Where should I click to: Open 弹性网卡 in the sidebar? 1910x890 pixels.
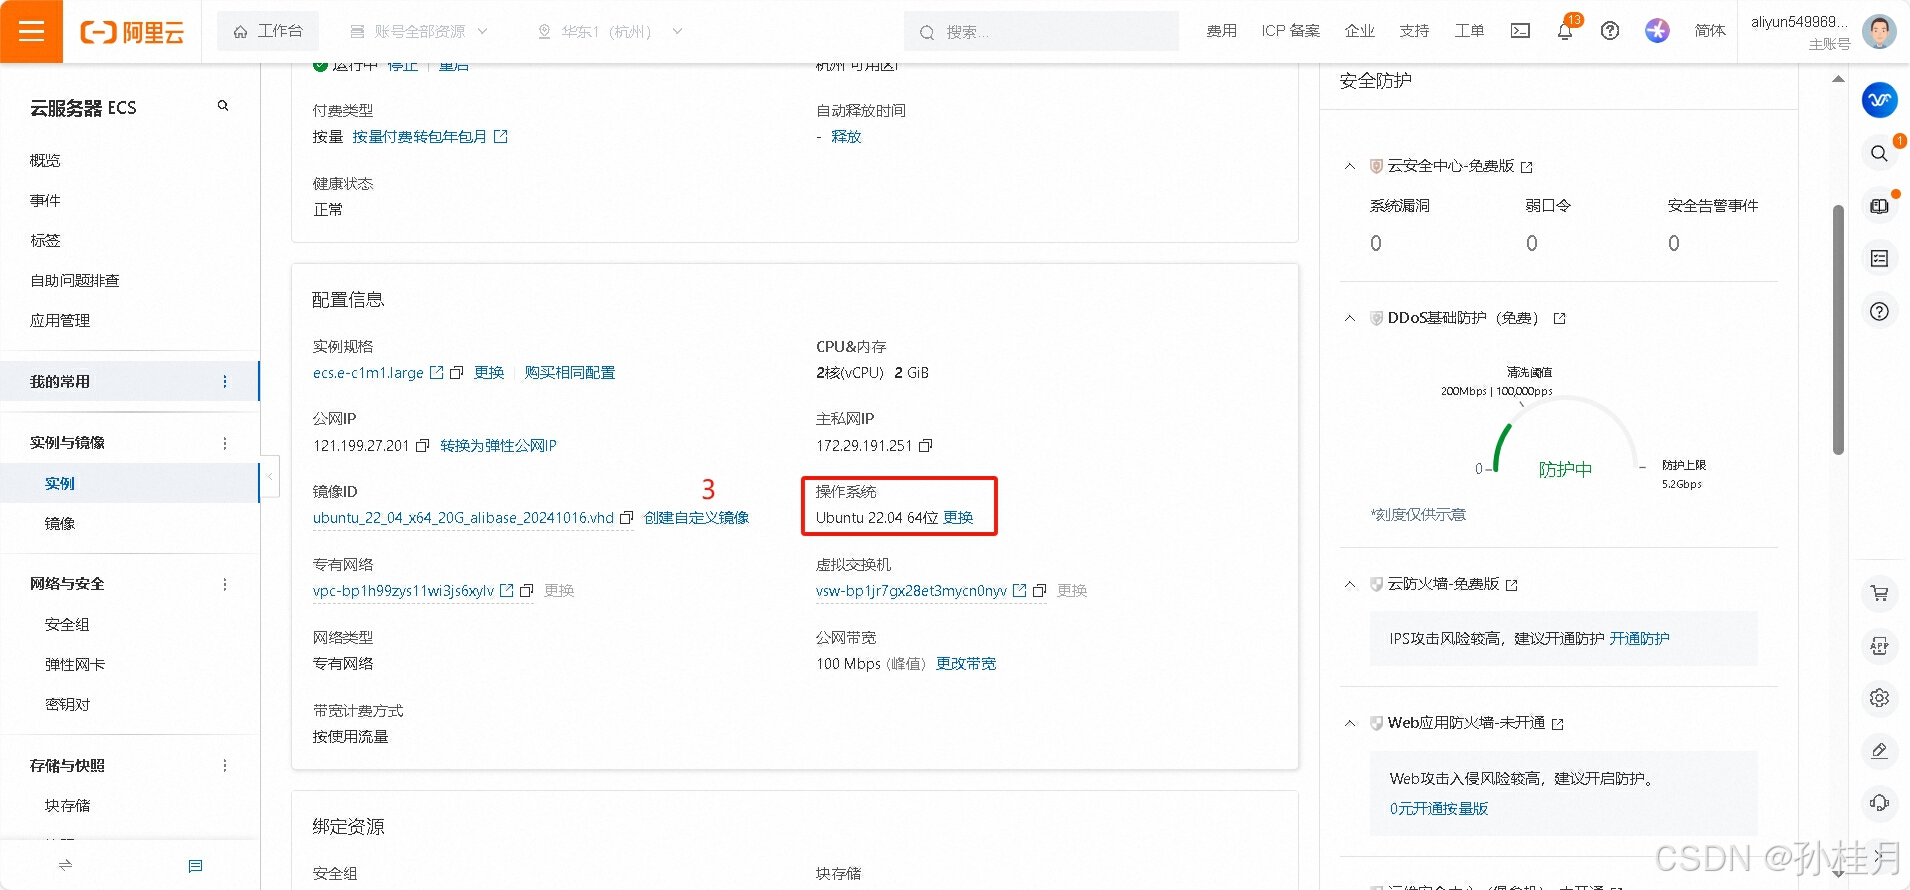click(x=75, y=664)
